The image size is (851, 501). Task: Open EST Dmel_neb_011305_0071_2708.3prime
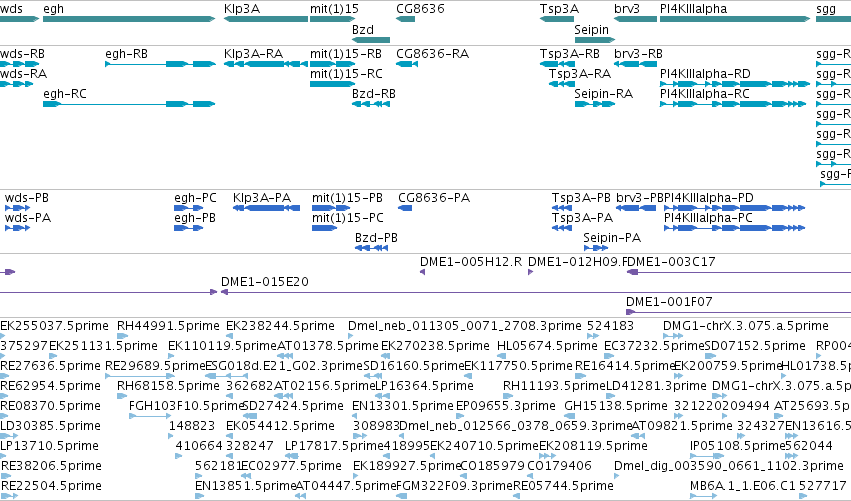coord(465,326)
